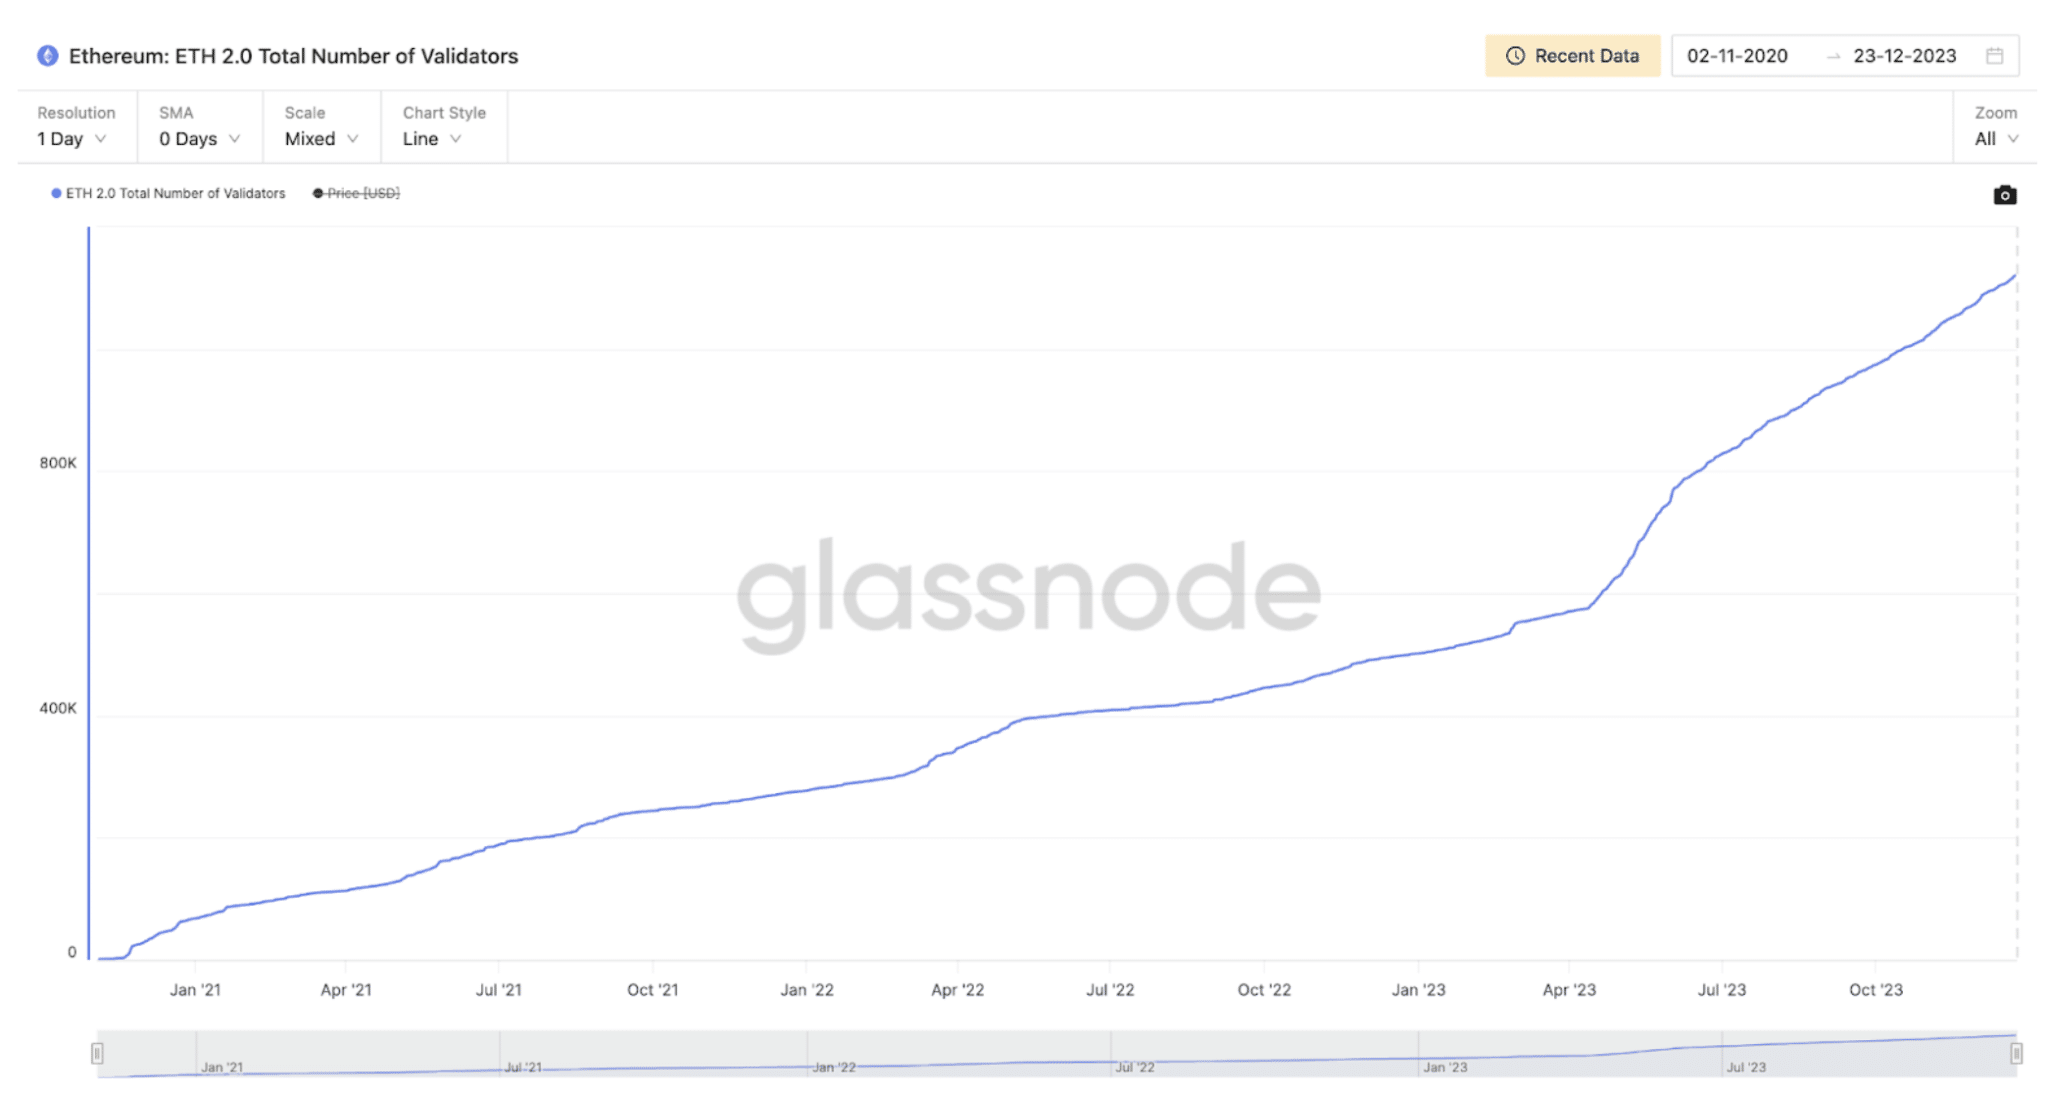Viewport: 2048px width, 1094px height.
Task: Expand the Scale dropdown set to Mixed
Action: tap(320, 139)
